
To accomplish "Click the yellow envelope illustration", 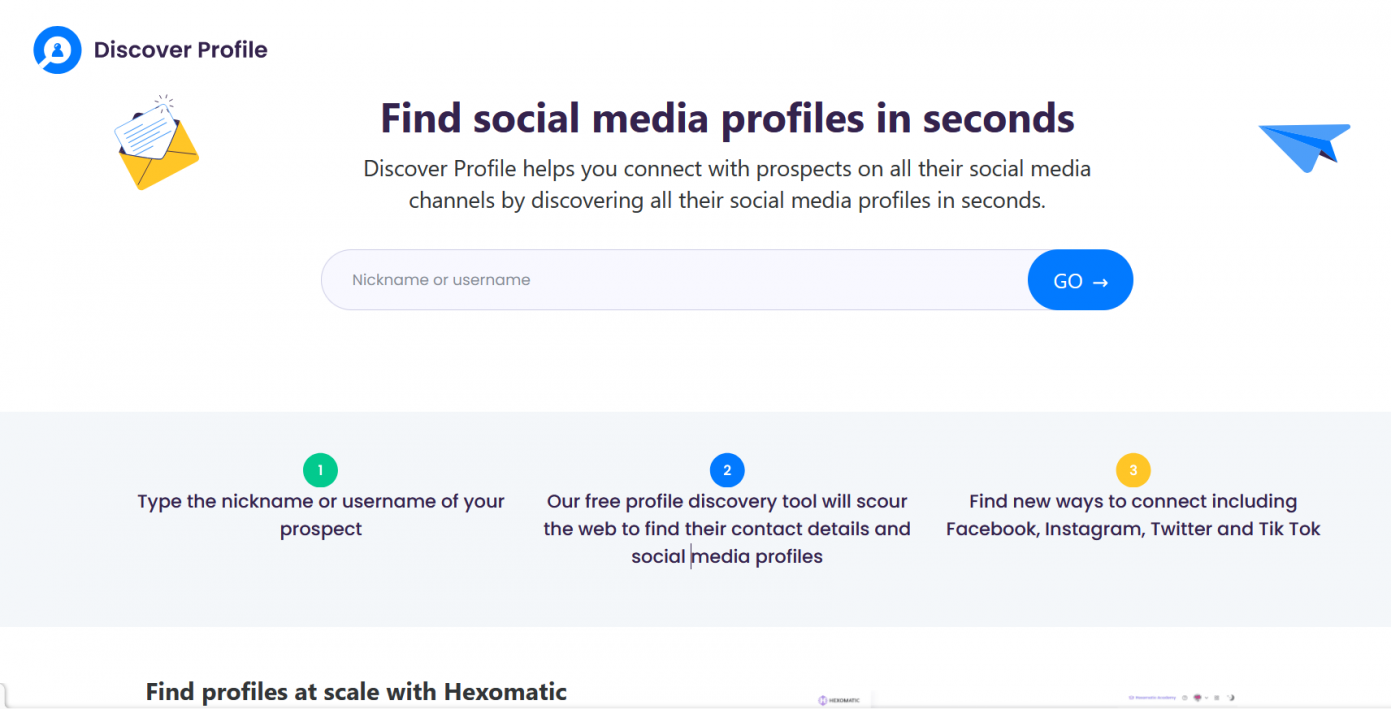I will click(x=156, y=144).
